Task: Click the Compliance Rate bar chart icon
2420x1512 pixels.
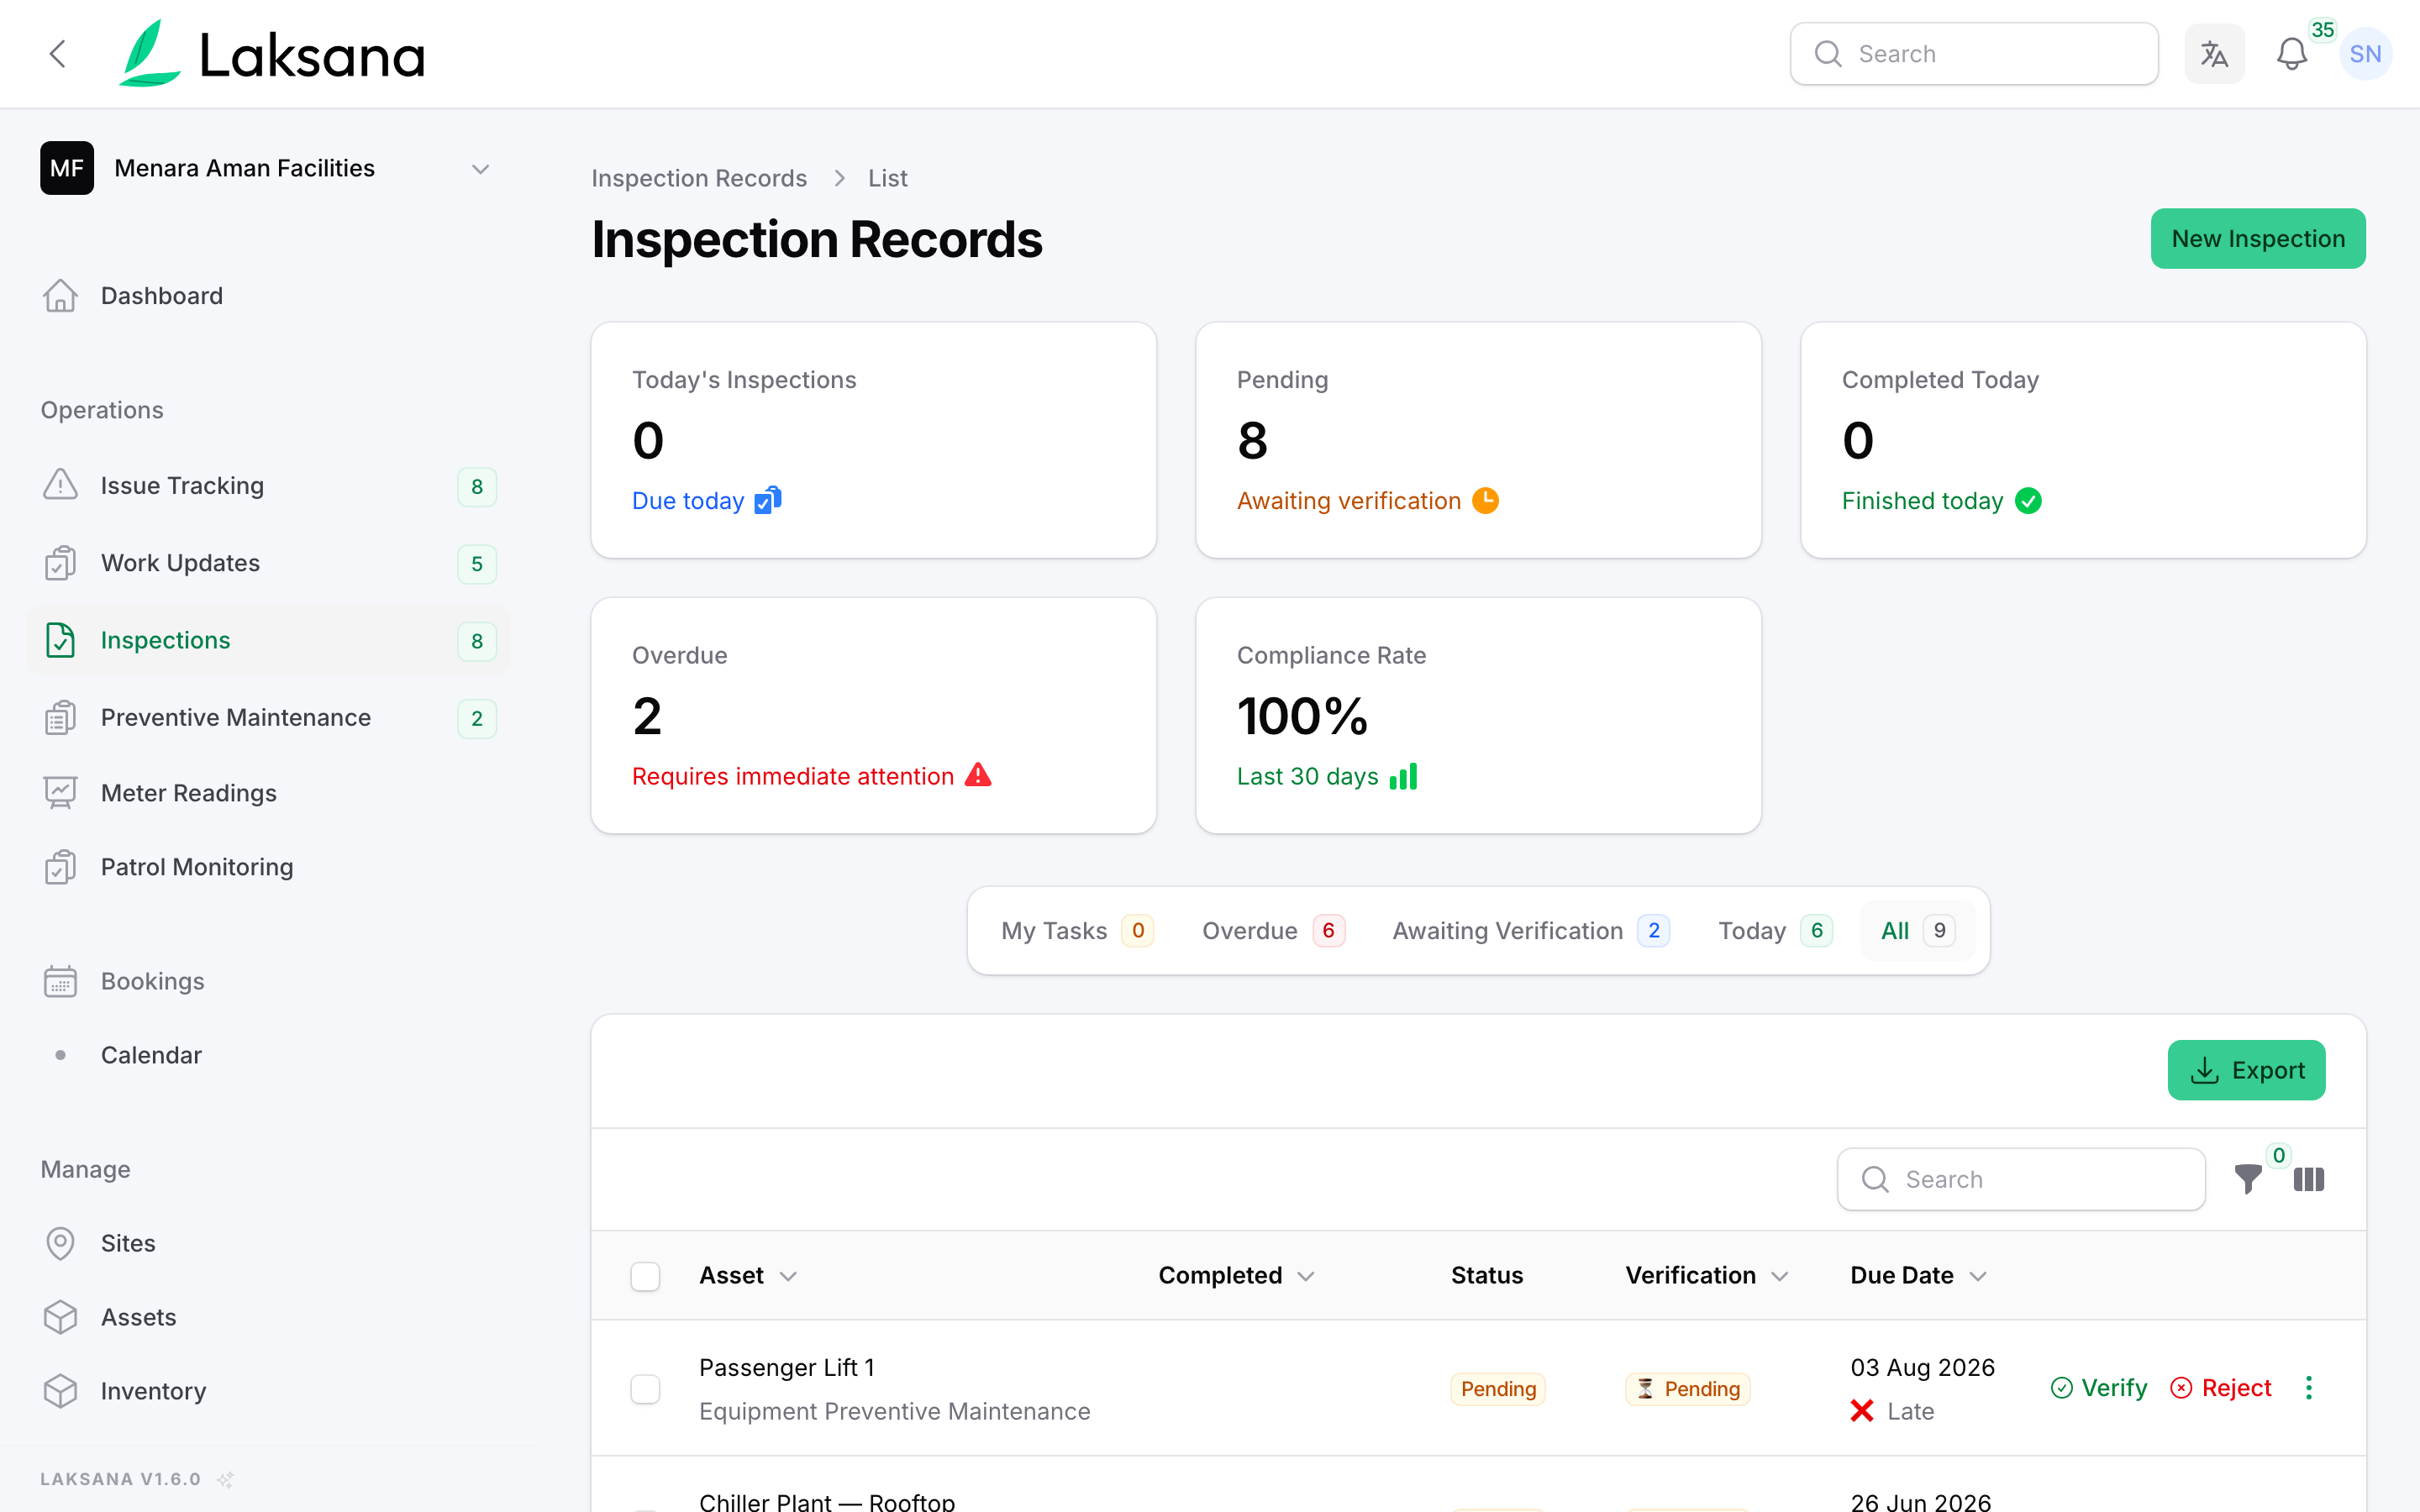Action: click(1403, 776)
